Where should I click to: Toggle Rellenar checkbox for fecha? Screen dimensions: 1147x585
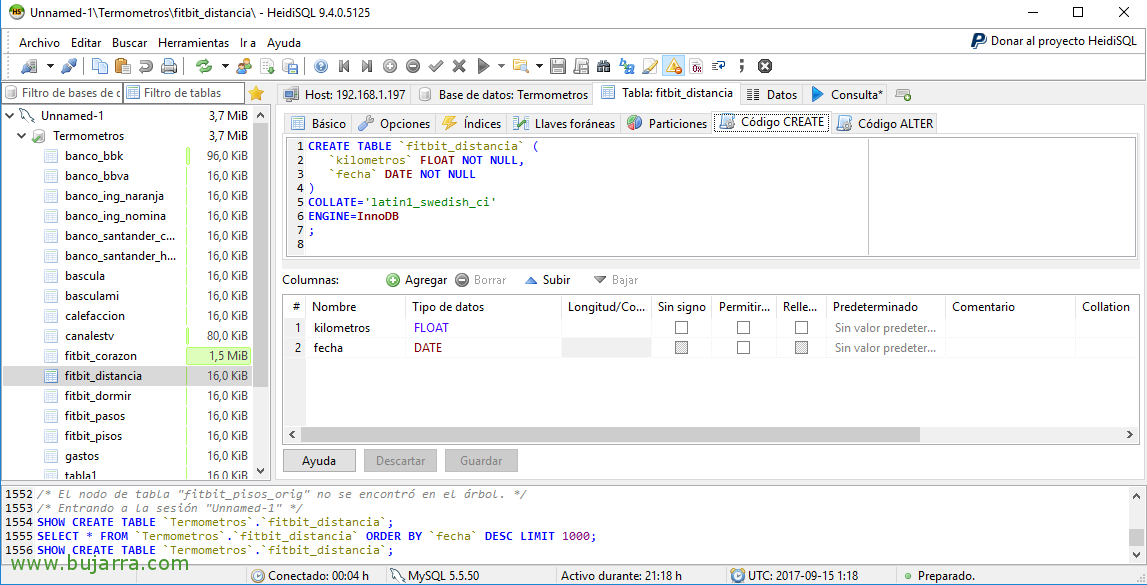802,348
